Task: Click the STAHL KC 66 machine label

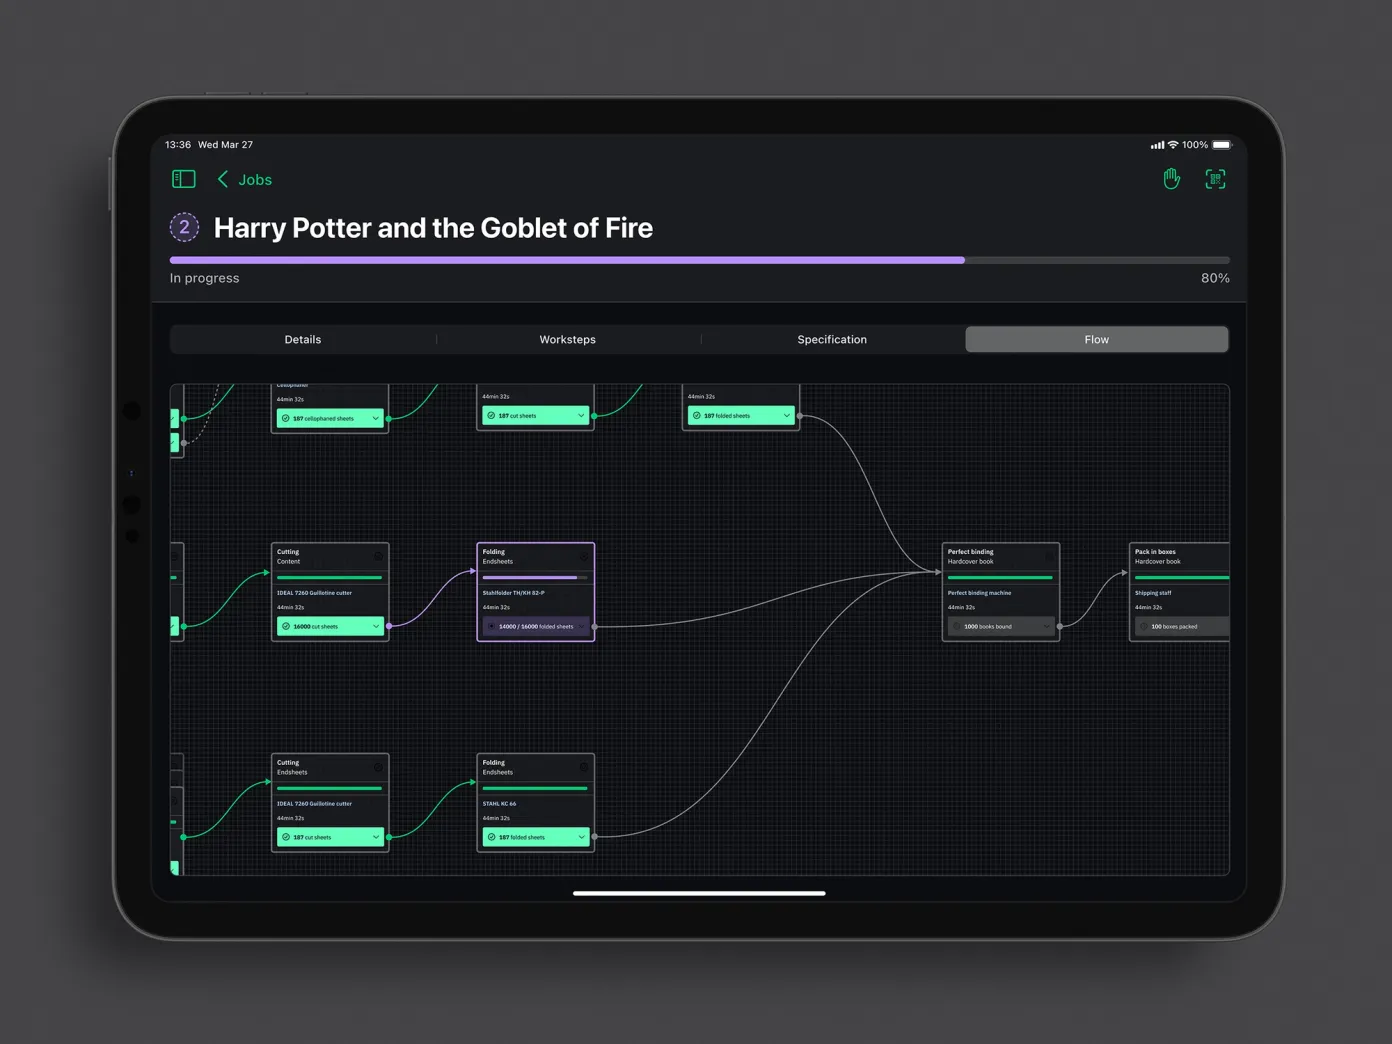Action: [x=500, y=804]
